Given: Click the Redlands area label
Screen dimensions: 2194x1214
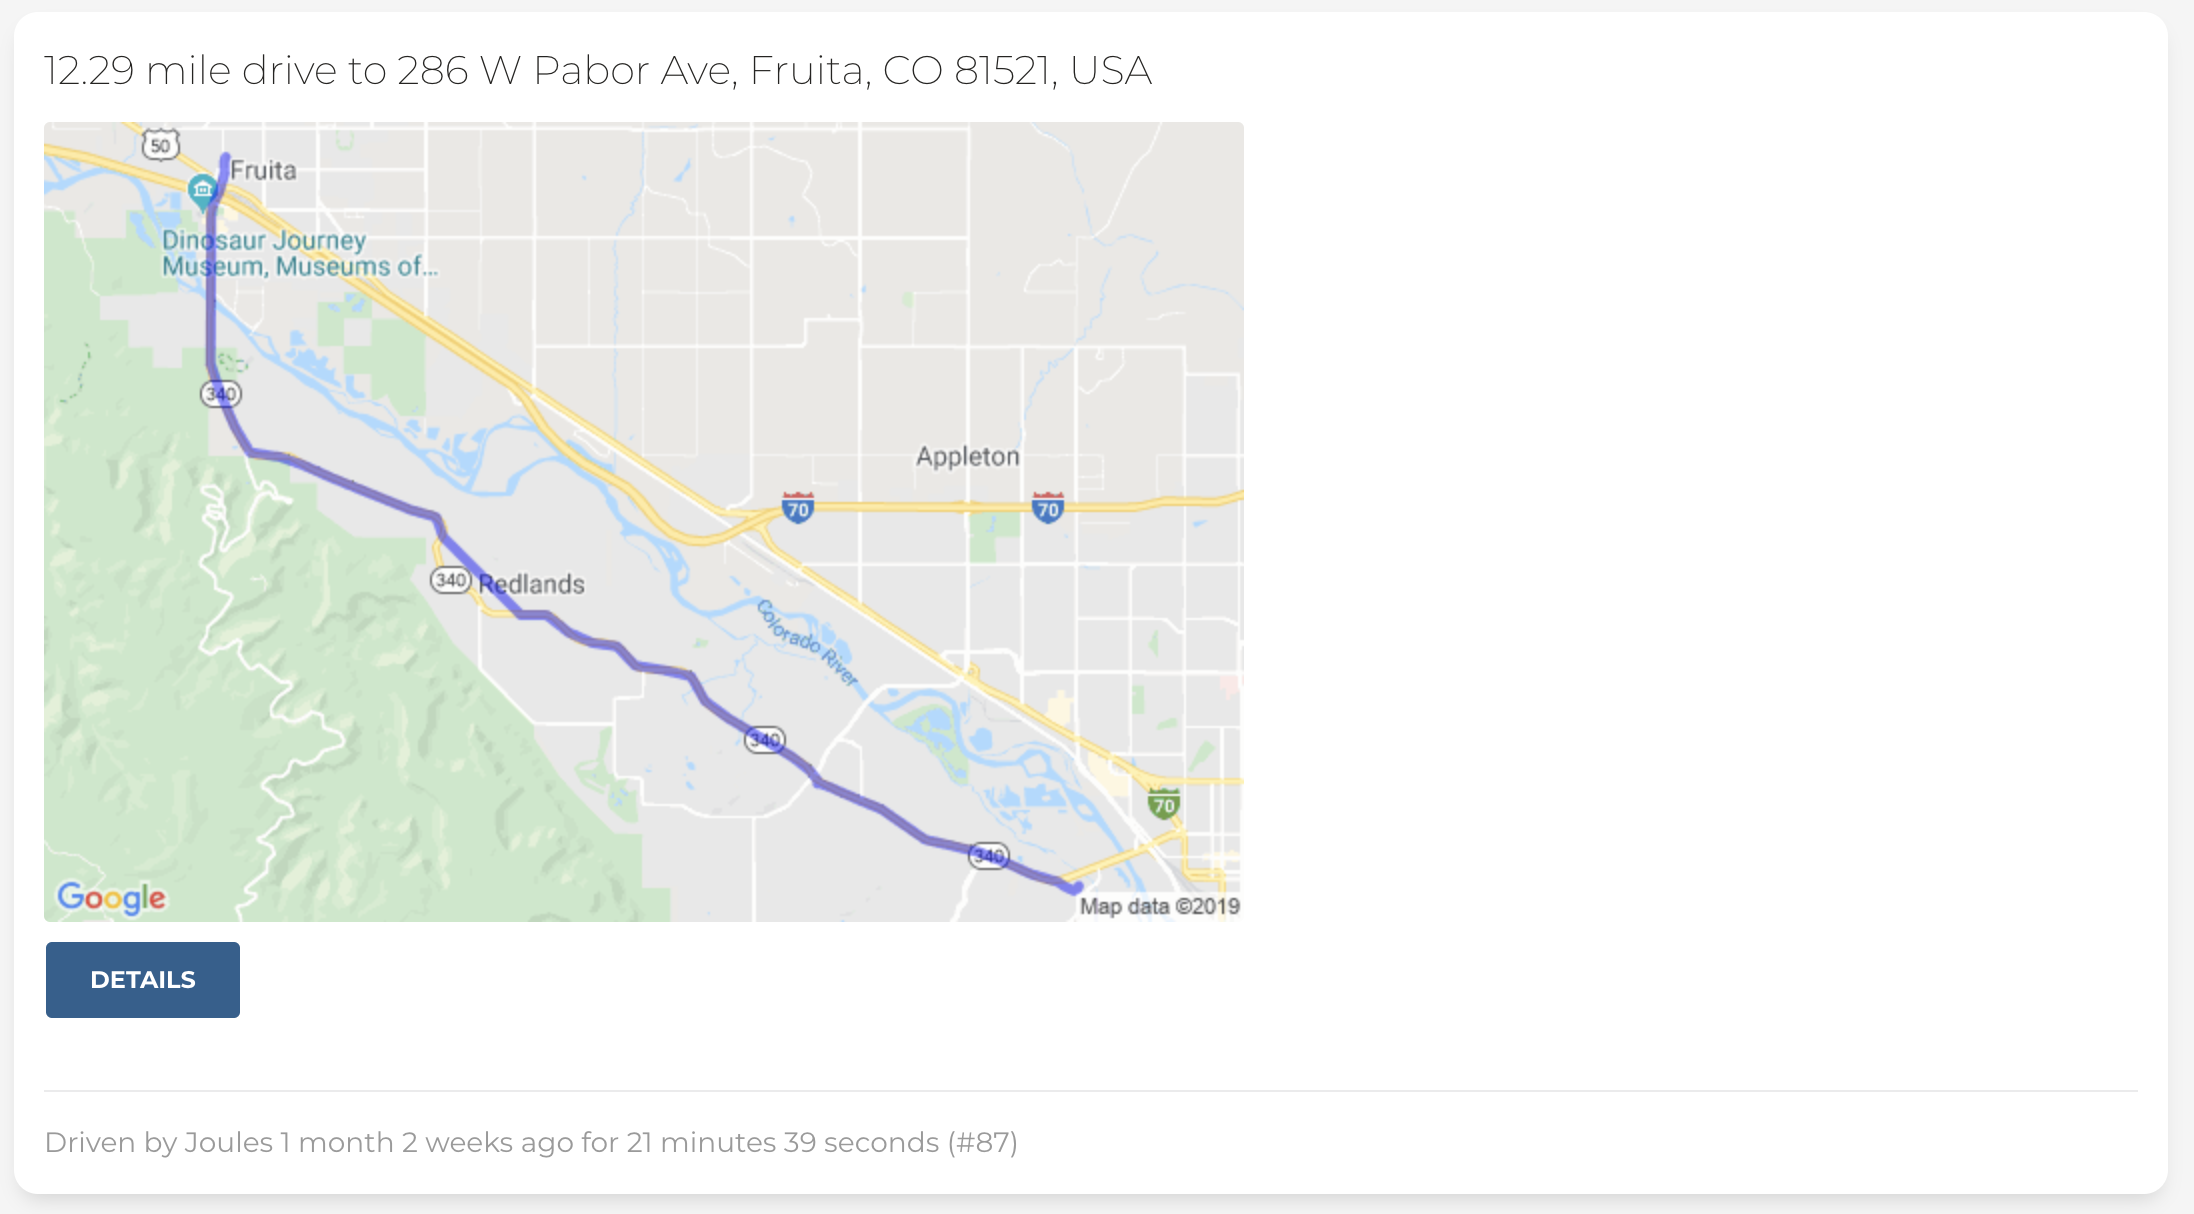Looking at the screenshot, I should [532, 584].
